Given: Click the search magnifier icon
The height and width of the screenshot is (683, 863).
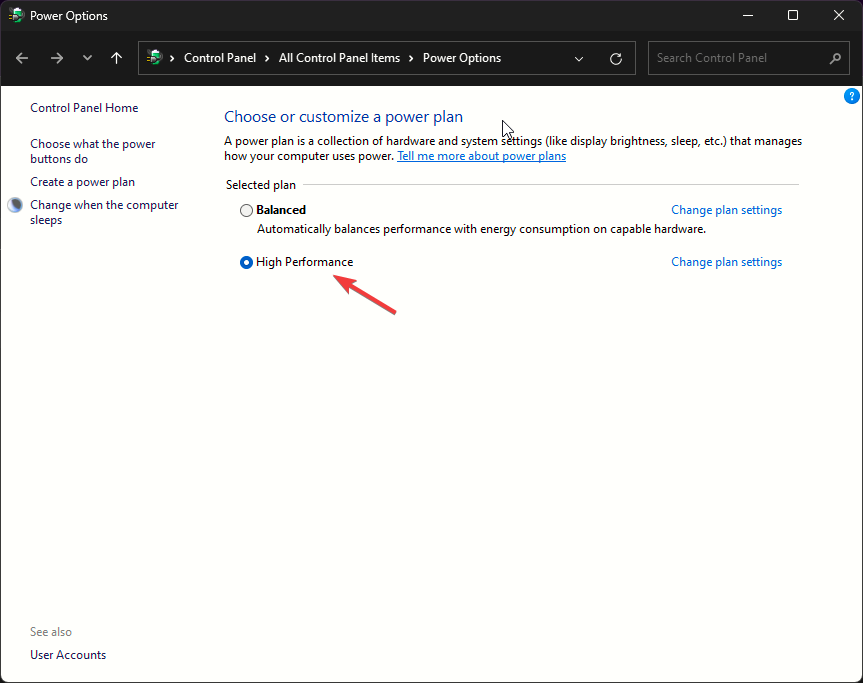Looking at the screenshot, I should [x=836, y=58].
